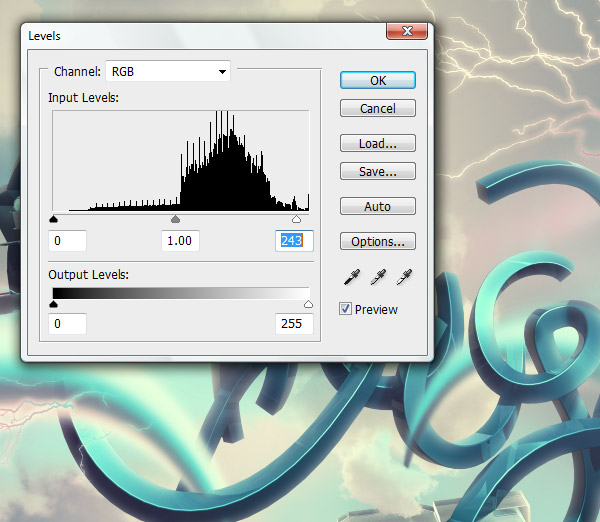Click the OK button
Screen dimensions: 600x522
pos(378,80)
